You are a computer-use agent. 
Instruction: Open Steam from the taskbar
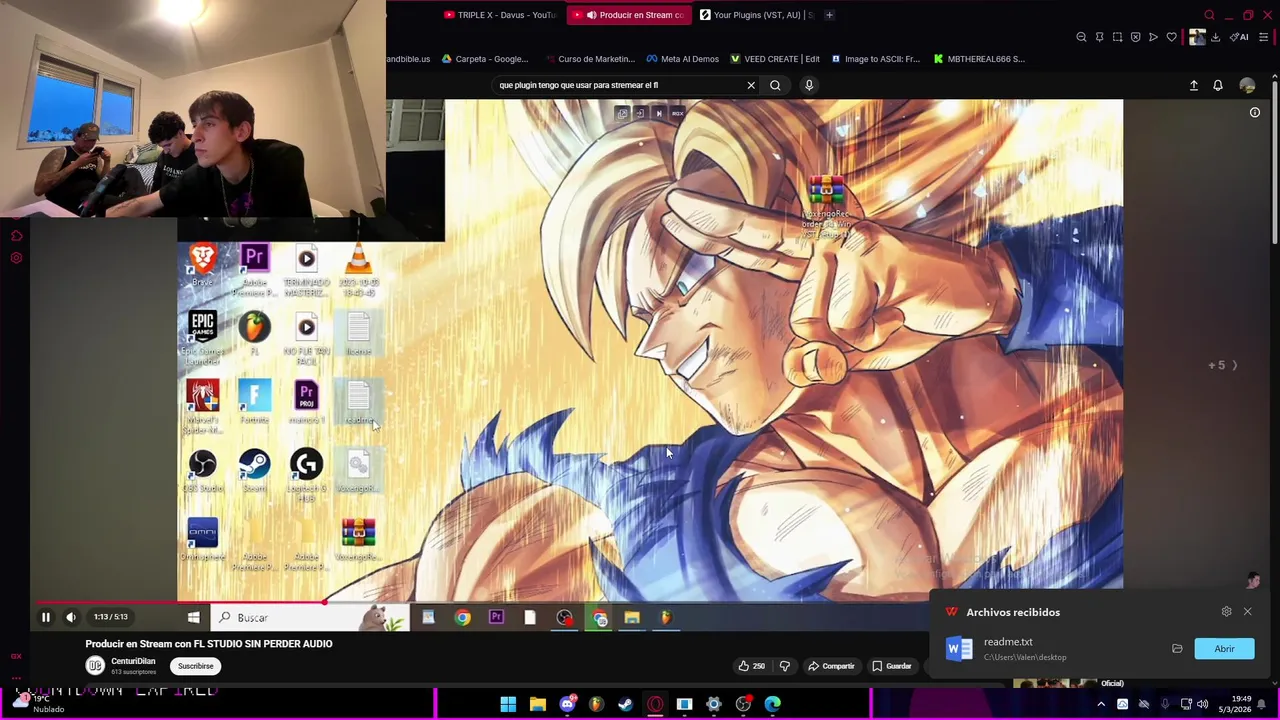click(625, 704)
